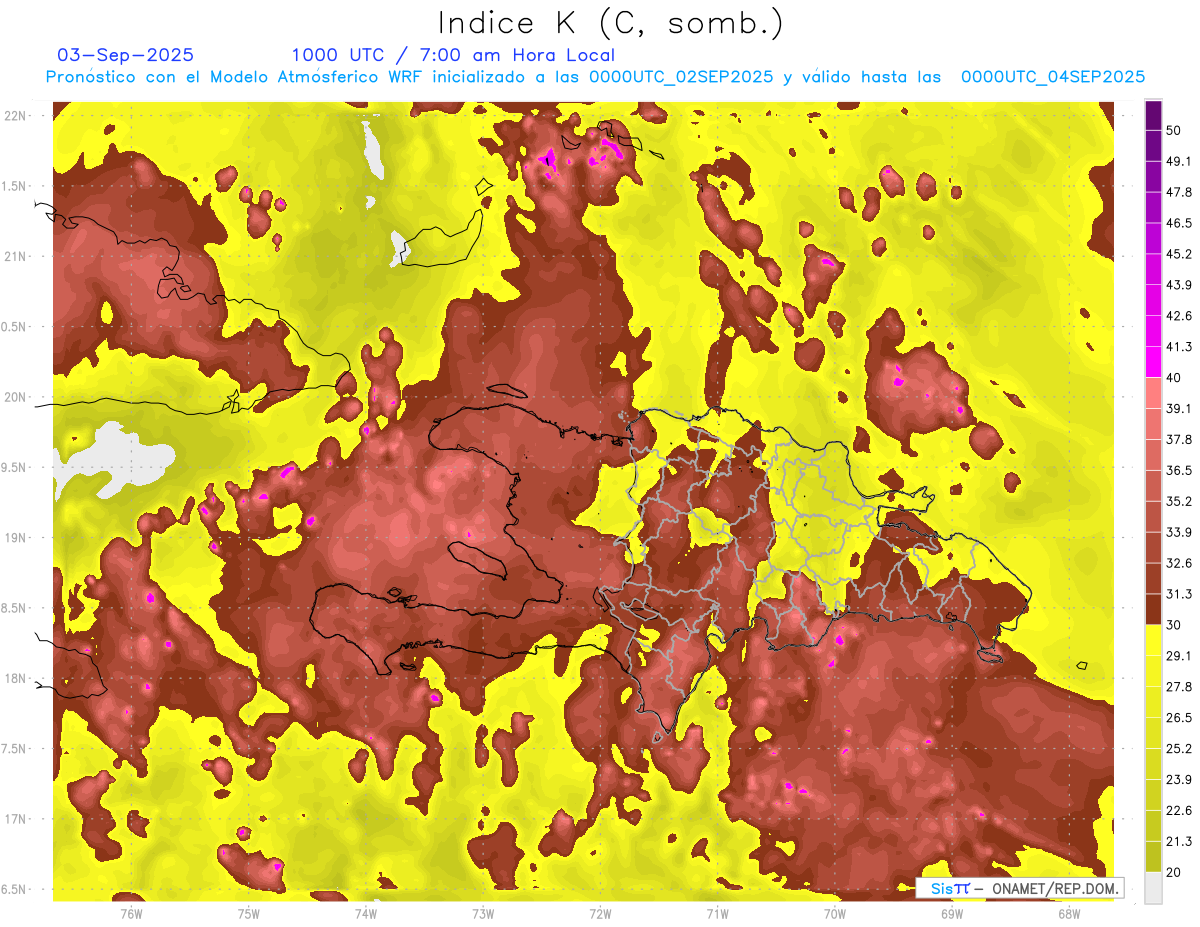Screen dimensions: 1200x927
Task: Click the valid-until time "0000UTC_04SEP2025"
Action: coord(1053,77)
